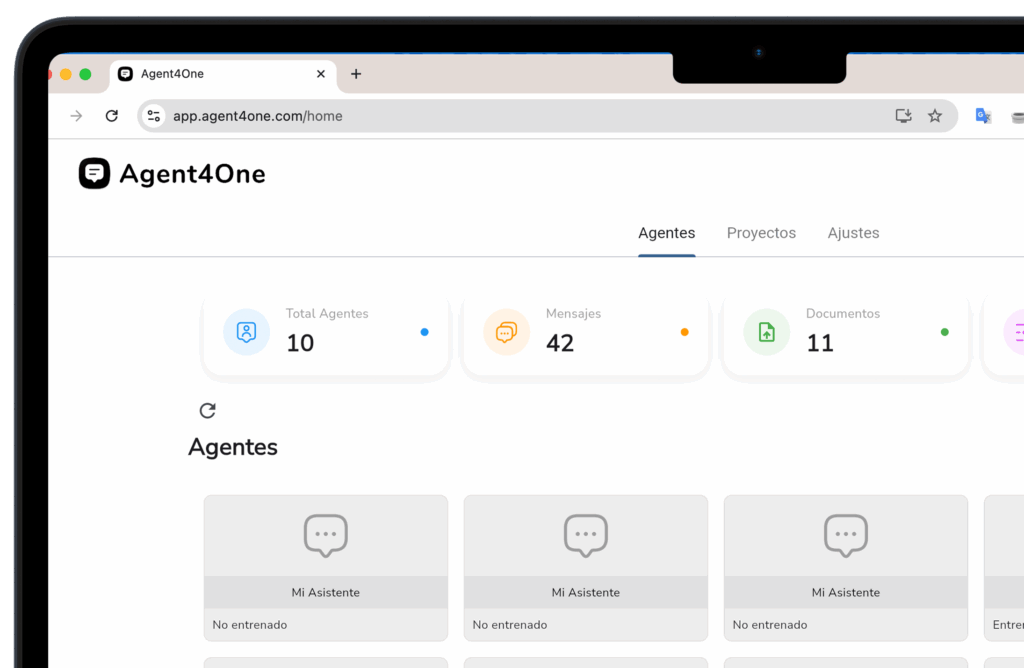Click the Mensajes count 42
1024x668 pixels.
[560, 343]
